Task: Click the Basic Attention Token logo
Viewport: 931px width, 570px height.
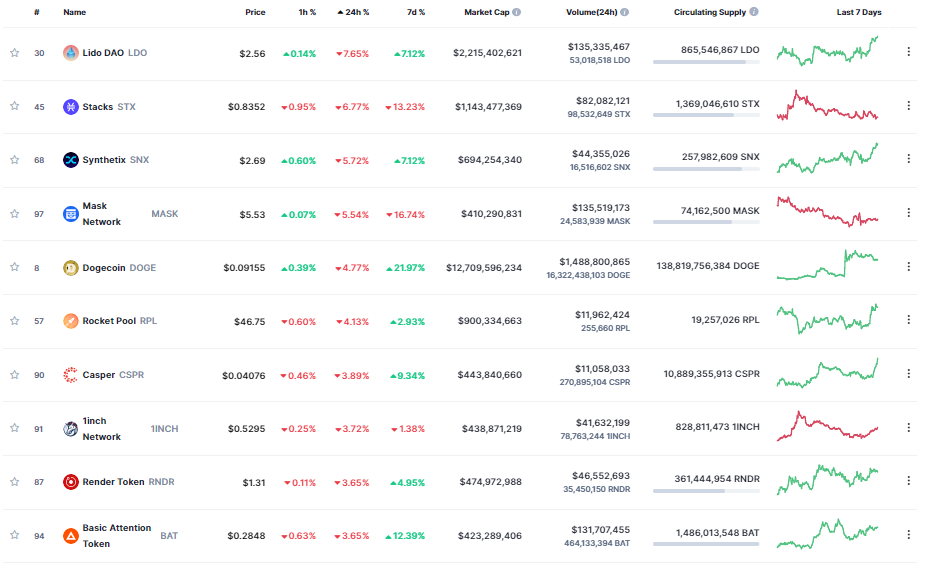Action: point(71,536)
